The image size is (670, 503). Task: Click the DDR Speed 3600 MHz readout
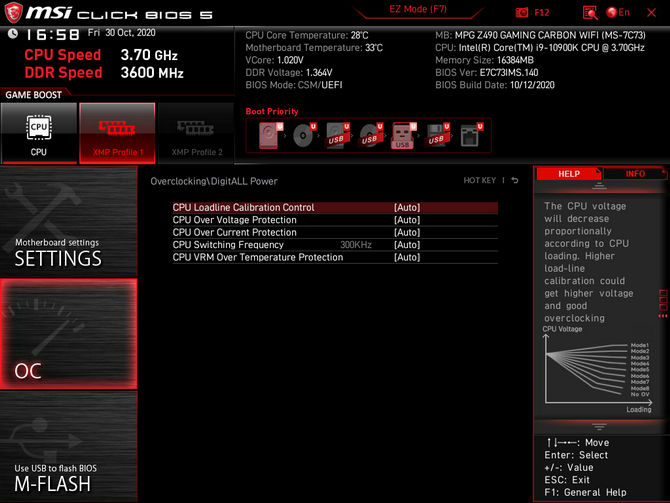pyautogui.click(x=104, y=73)
